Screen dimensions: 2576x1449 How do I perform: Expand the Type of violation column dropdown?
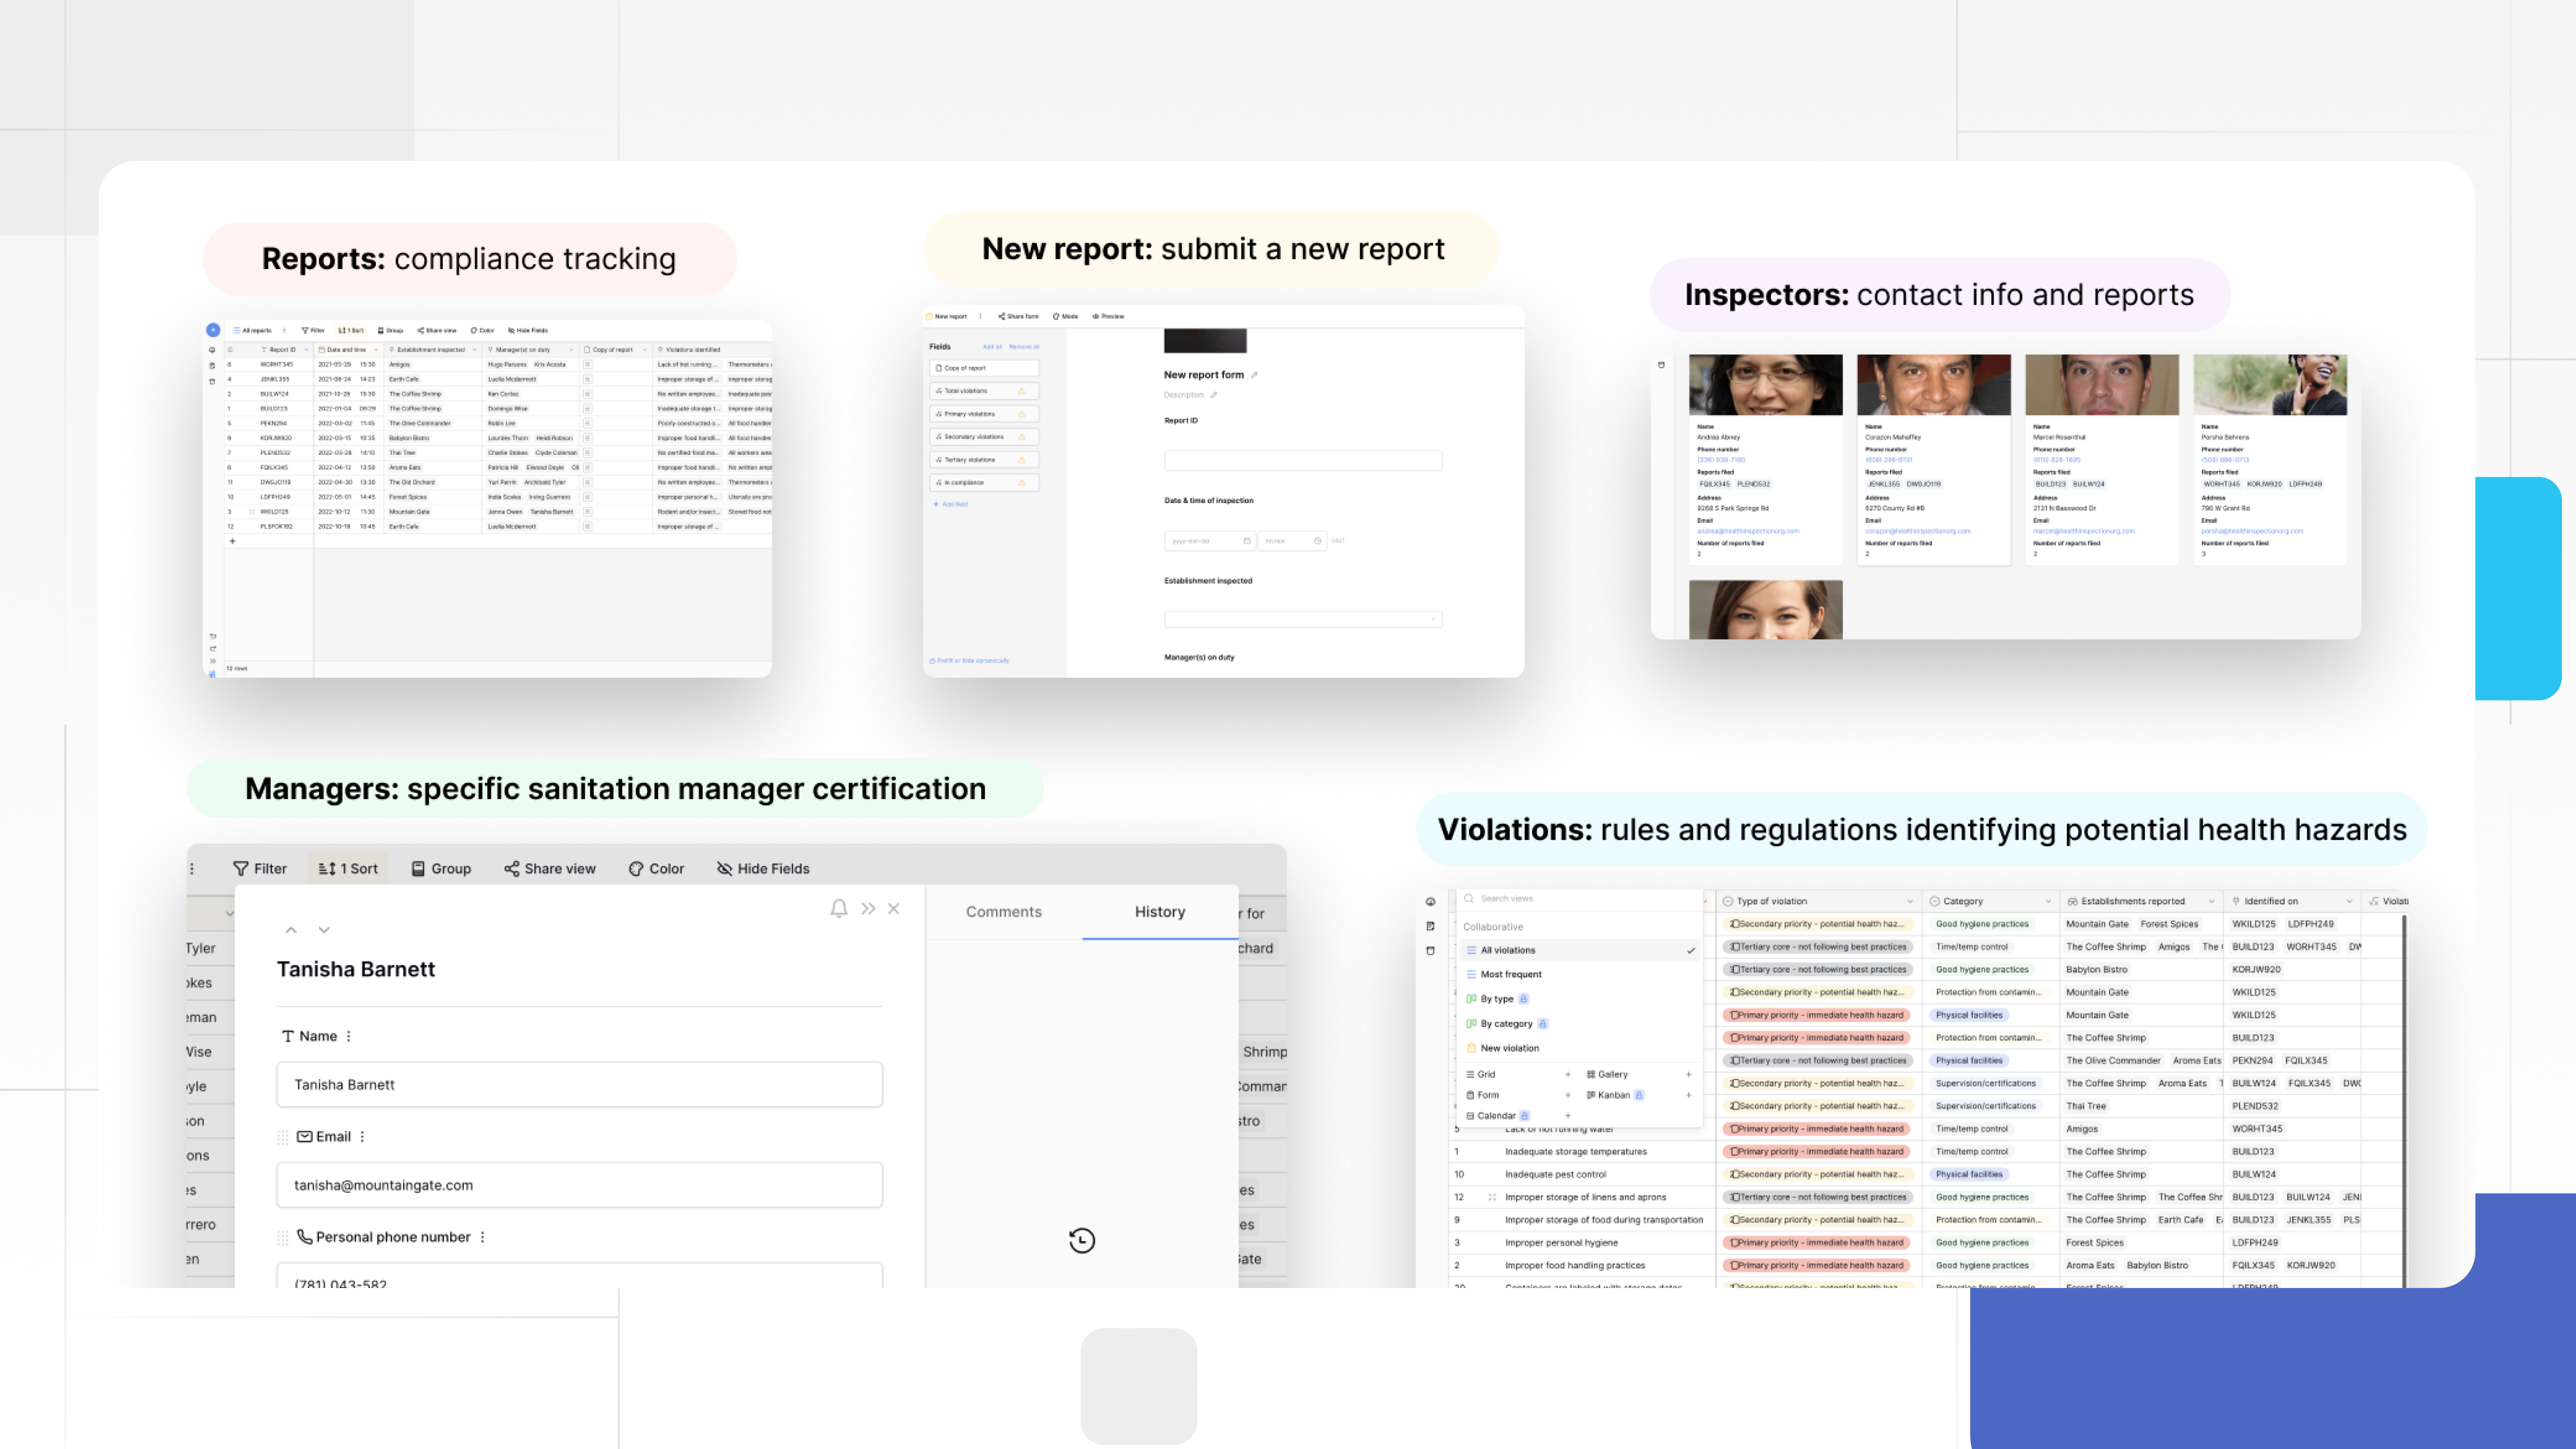click(1909, 901)
